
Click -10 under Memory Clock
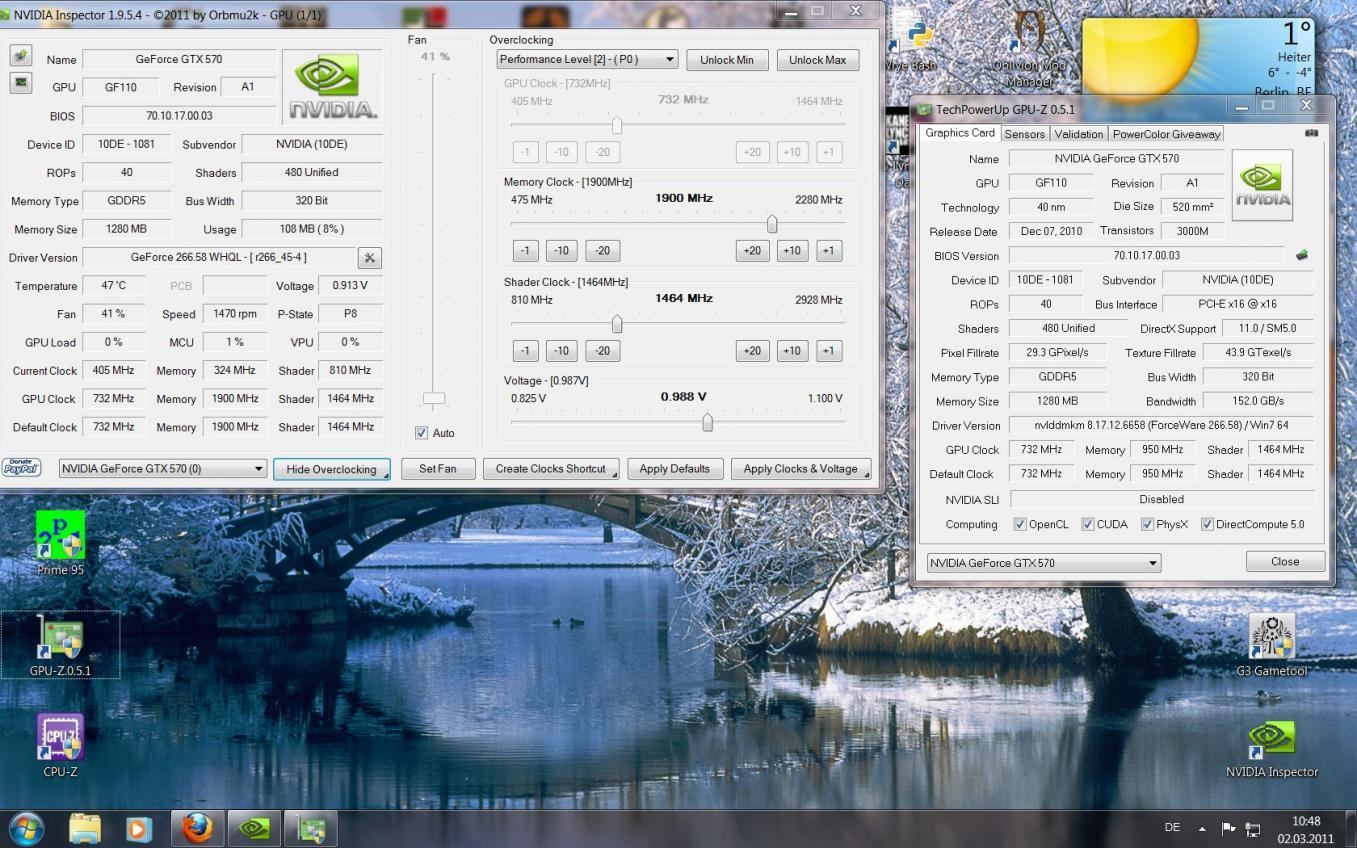pyautogui.click(x=561, y=251)
